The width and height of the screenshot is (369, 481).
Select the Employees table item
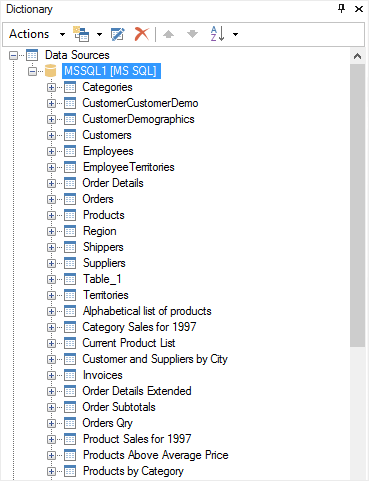click(108, 151)
